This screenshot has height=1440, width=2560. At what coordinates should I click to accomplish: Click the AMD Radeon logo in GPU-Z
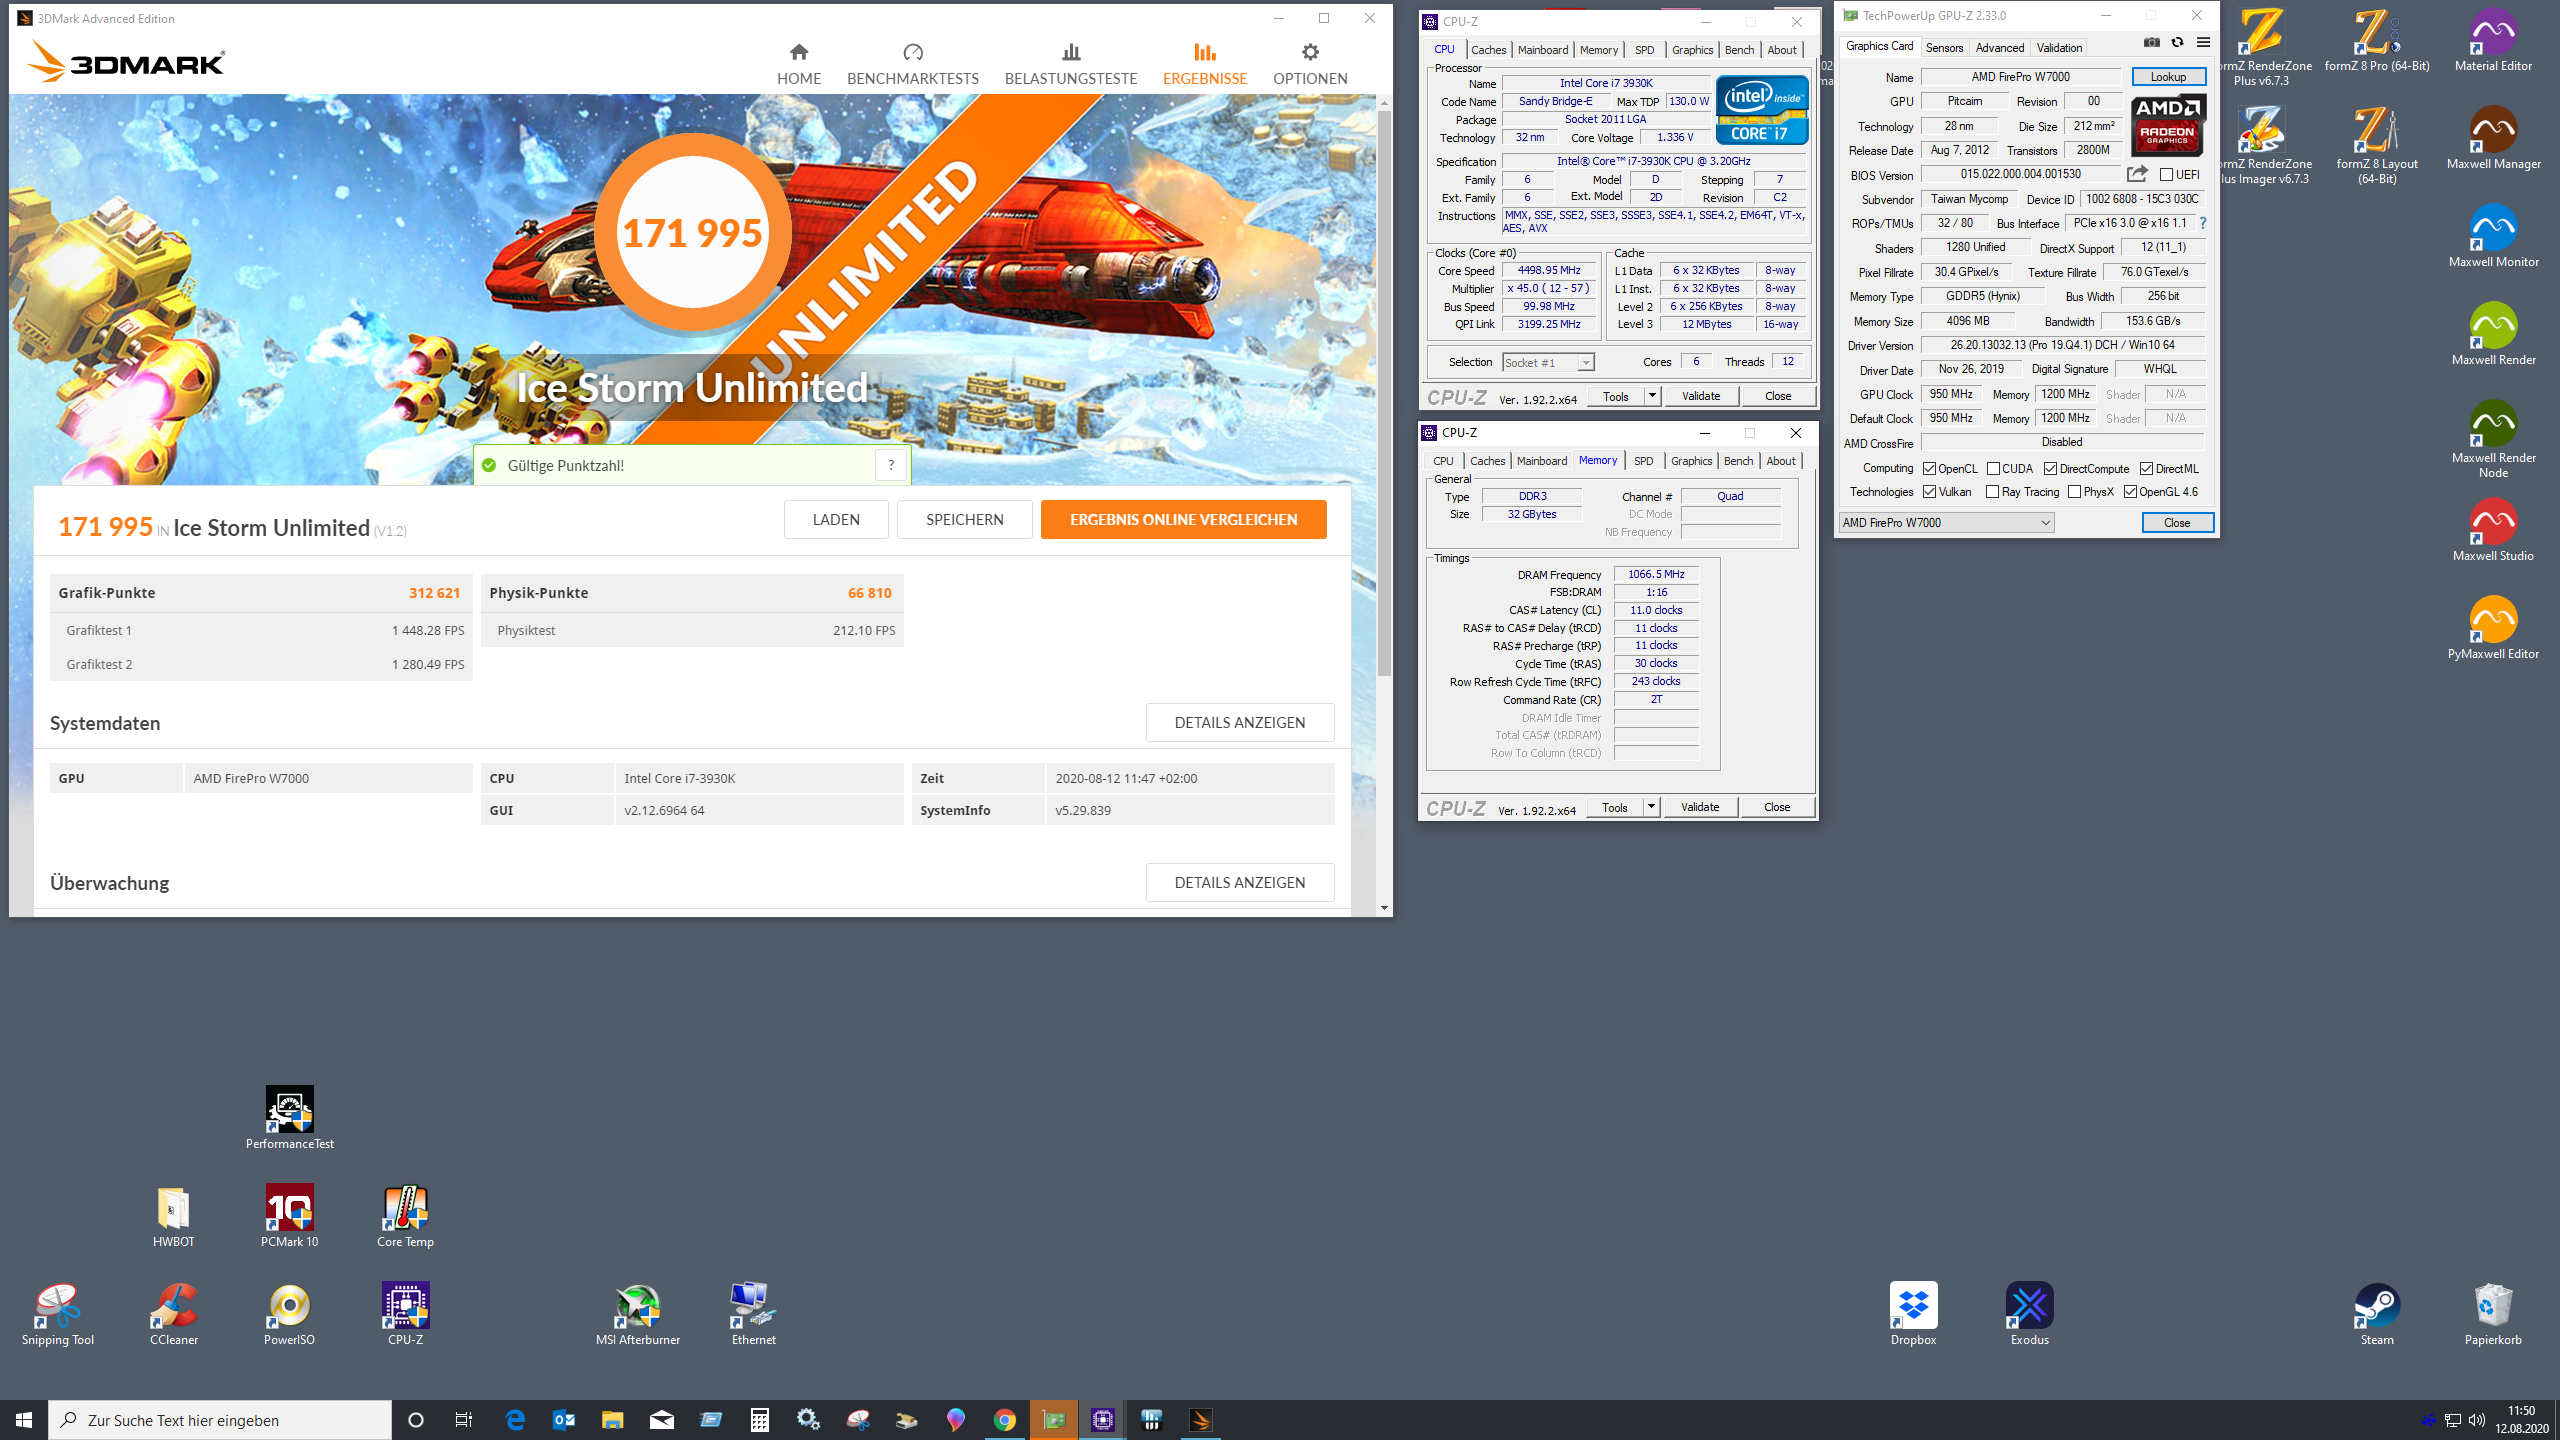point(2167,126)
